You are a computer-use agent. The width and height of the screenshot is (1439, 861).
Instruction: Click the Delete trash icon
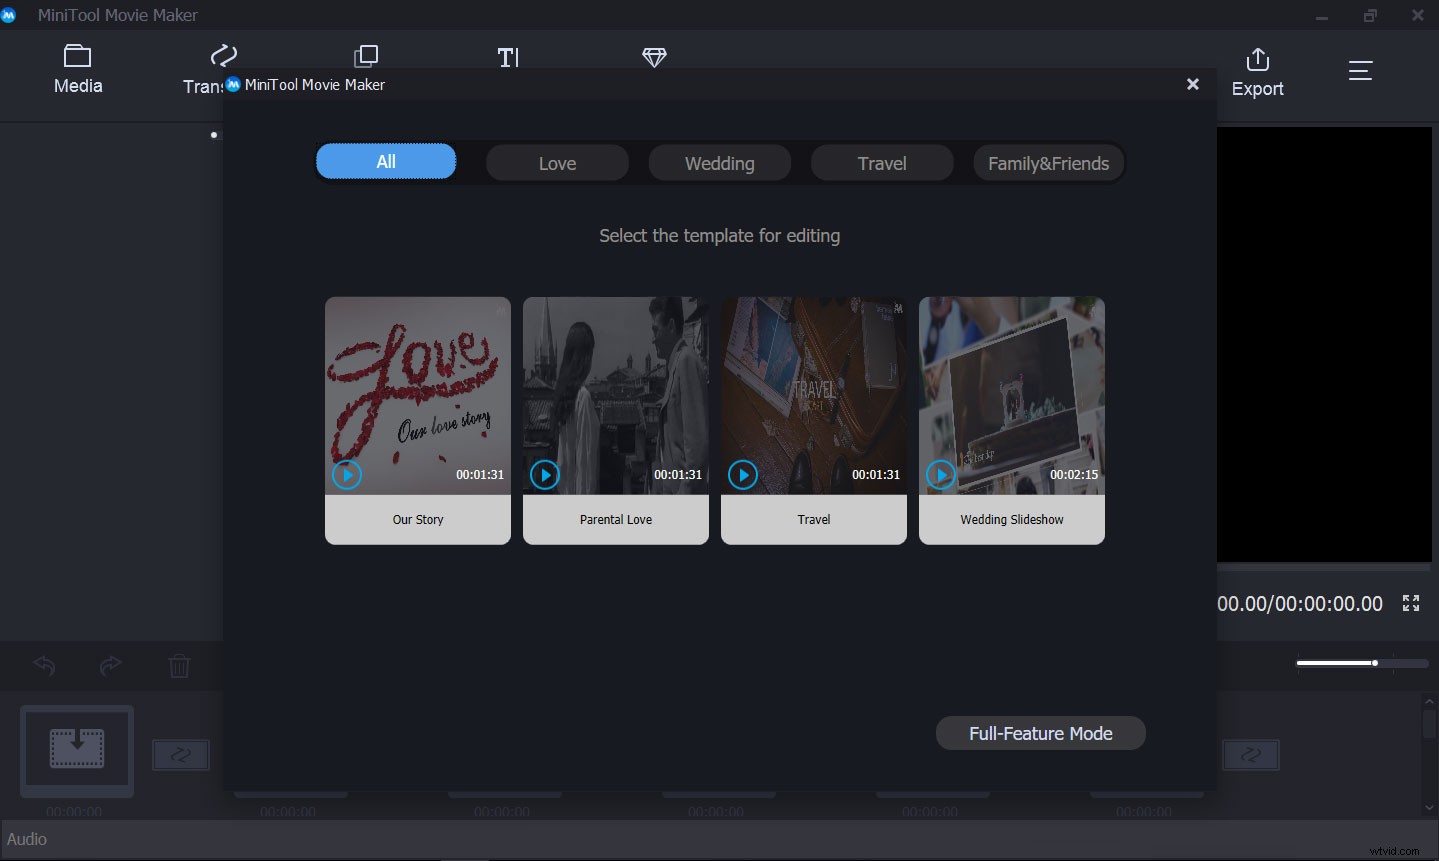[180, 665]
